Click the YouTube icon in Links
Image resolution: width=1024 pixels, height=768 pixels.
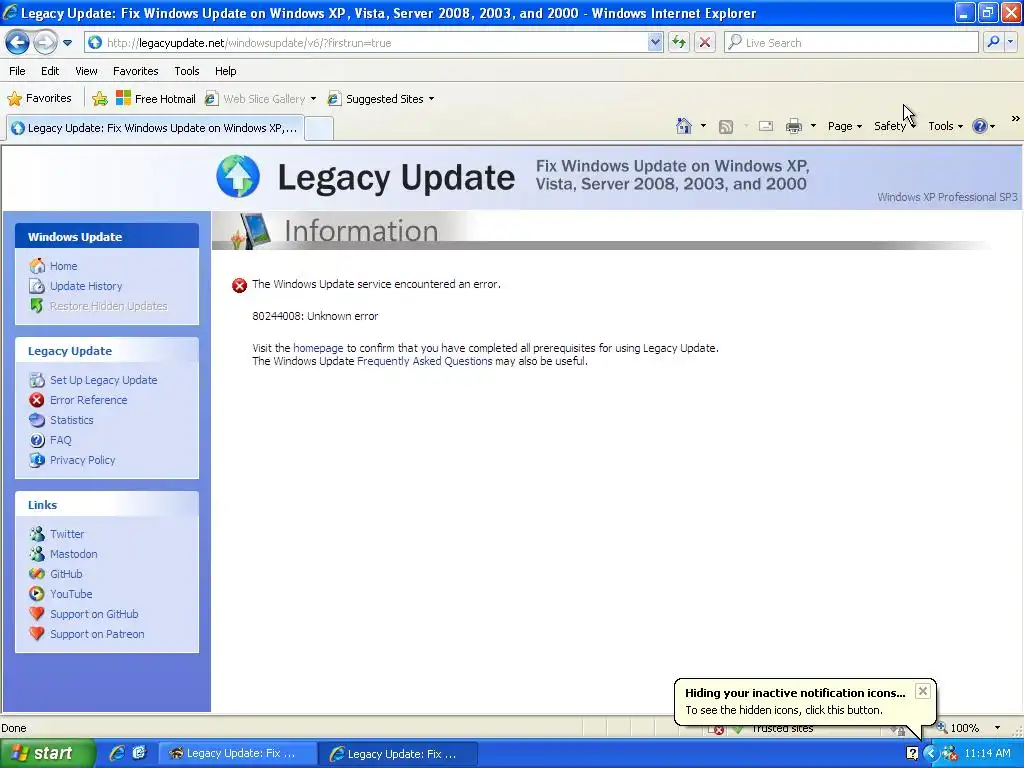[x=37, y=594]
